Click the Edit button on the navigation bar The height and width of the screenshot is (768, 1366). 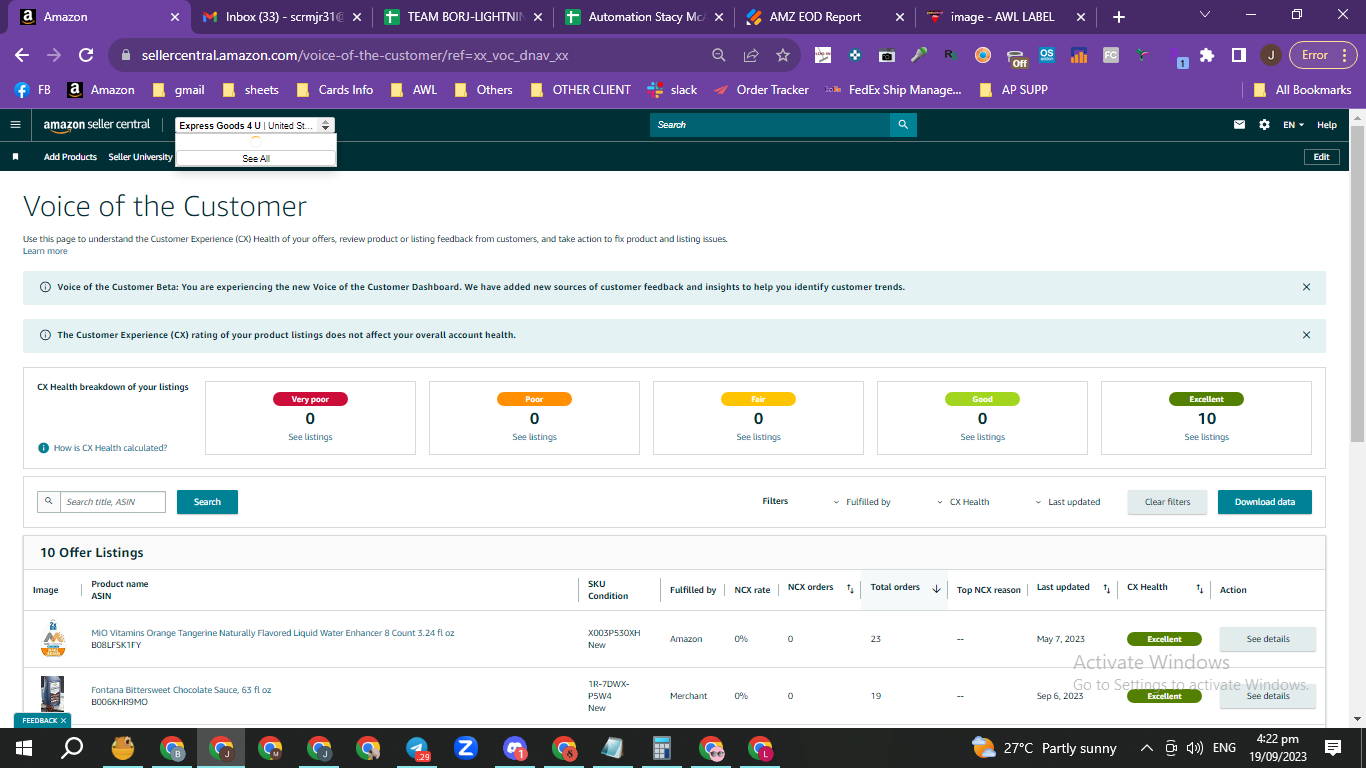(x=1321, y=157)
